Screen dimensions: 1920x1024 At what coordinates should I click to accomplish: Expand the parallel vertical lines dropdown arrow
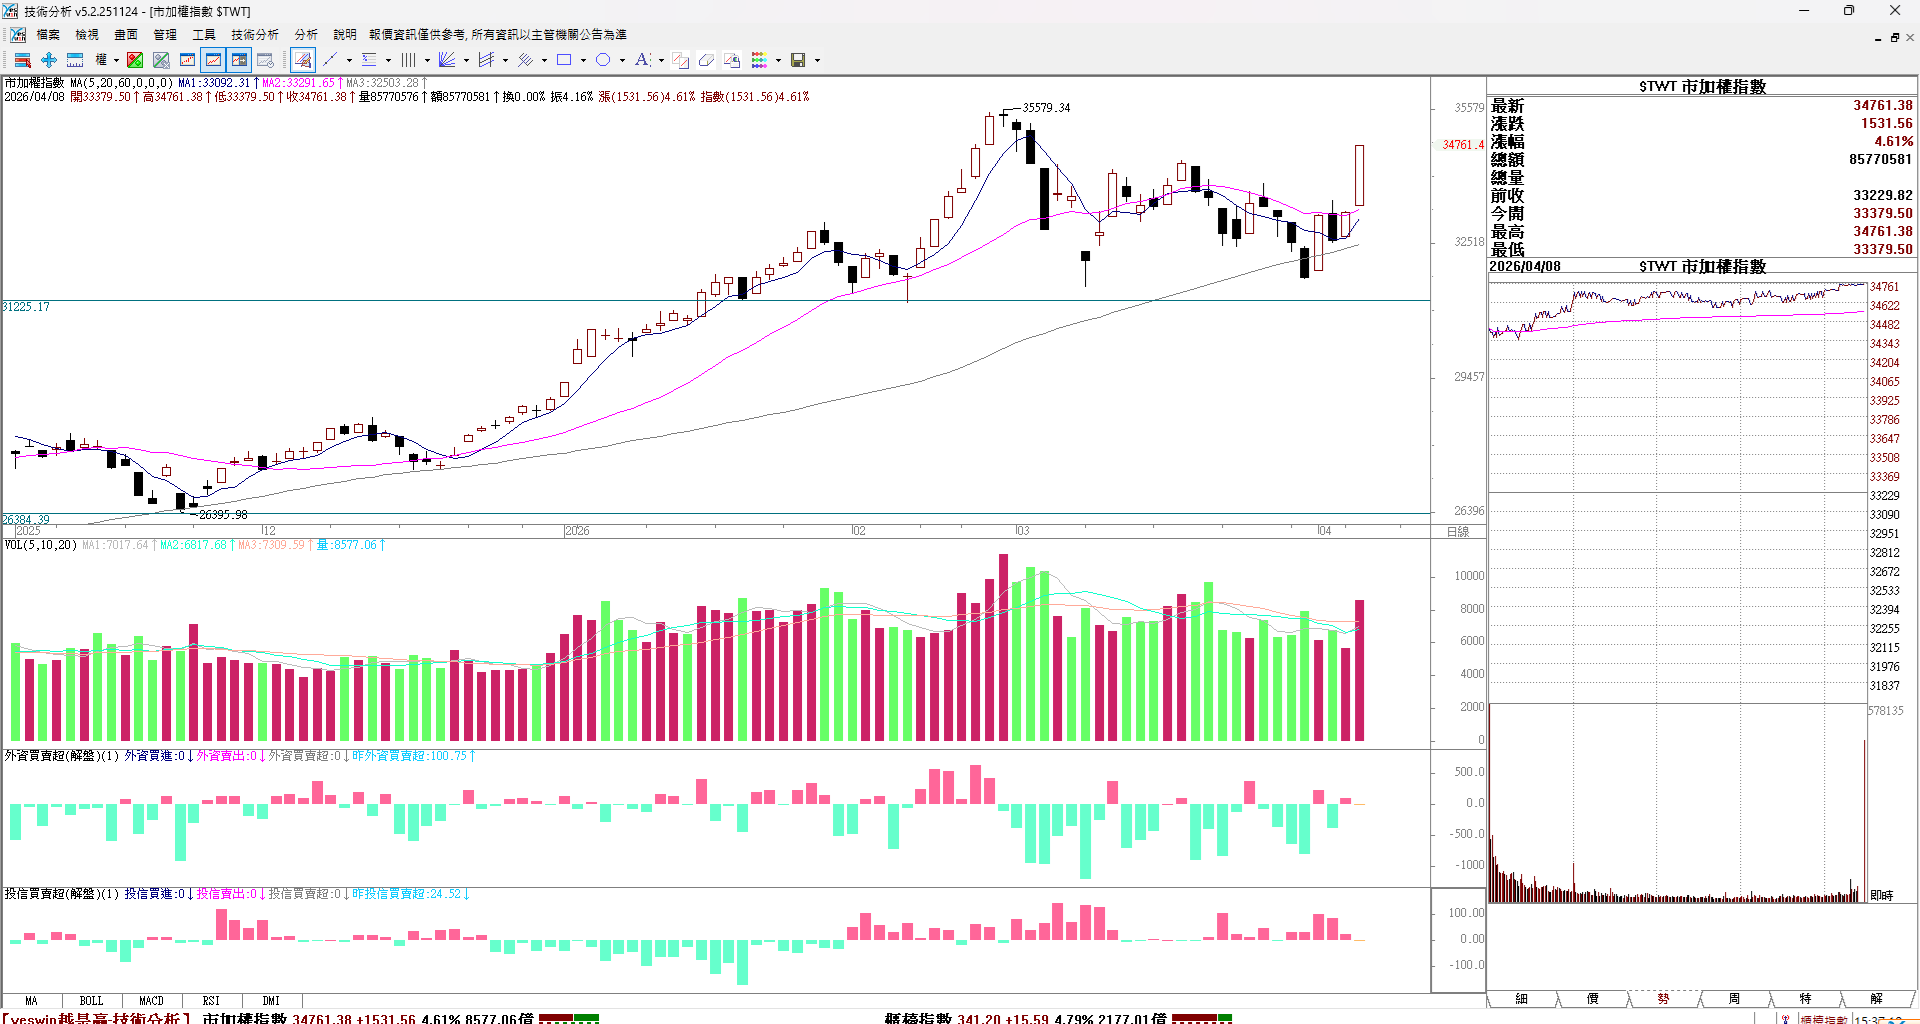pyautogui.click(x=427, y=60)
